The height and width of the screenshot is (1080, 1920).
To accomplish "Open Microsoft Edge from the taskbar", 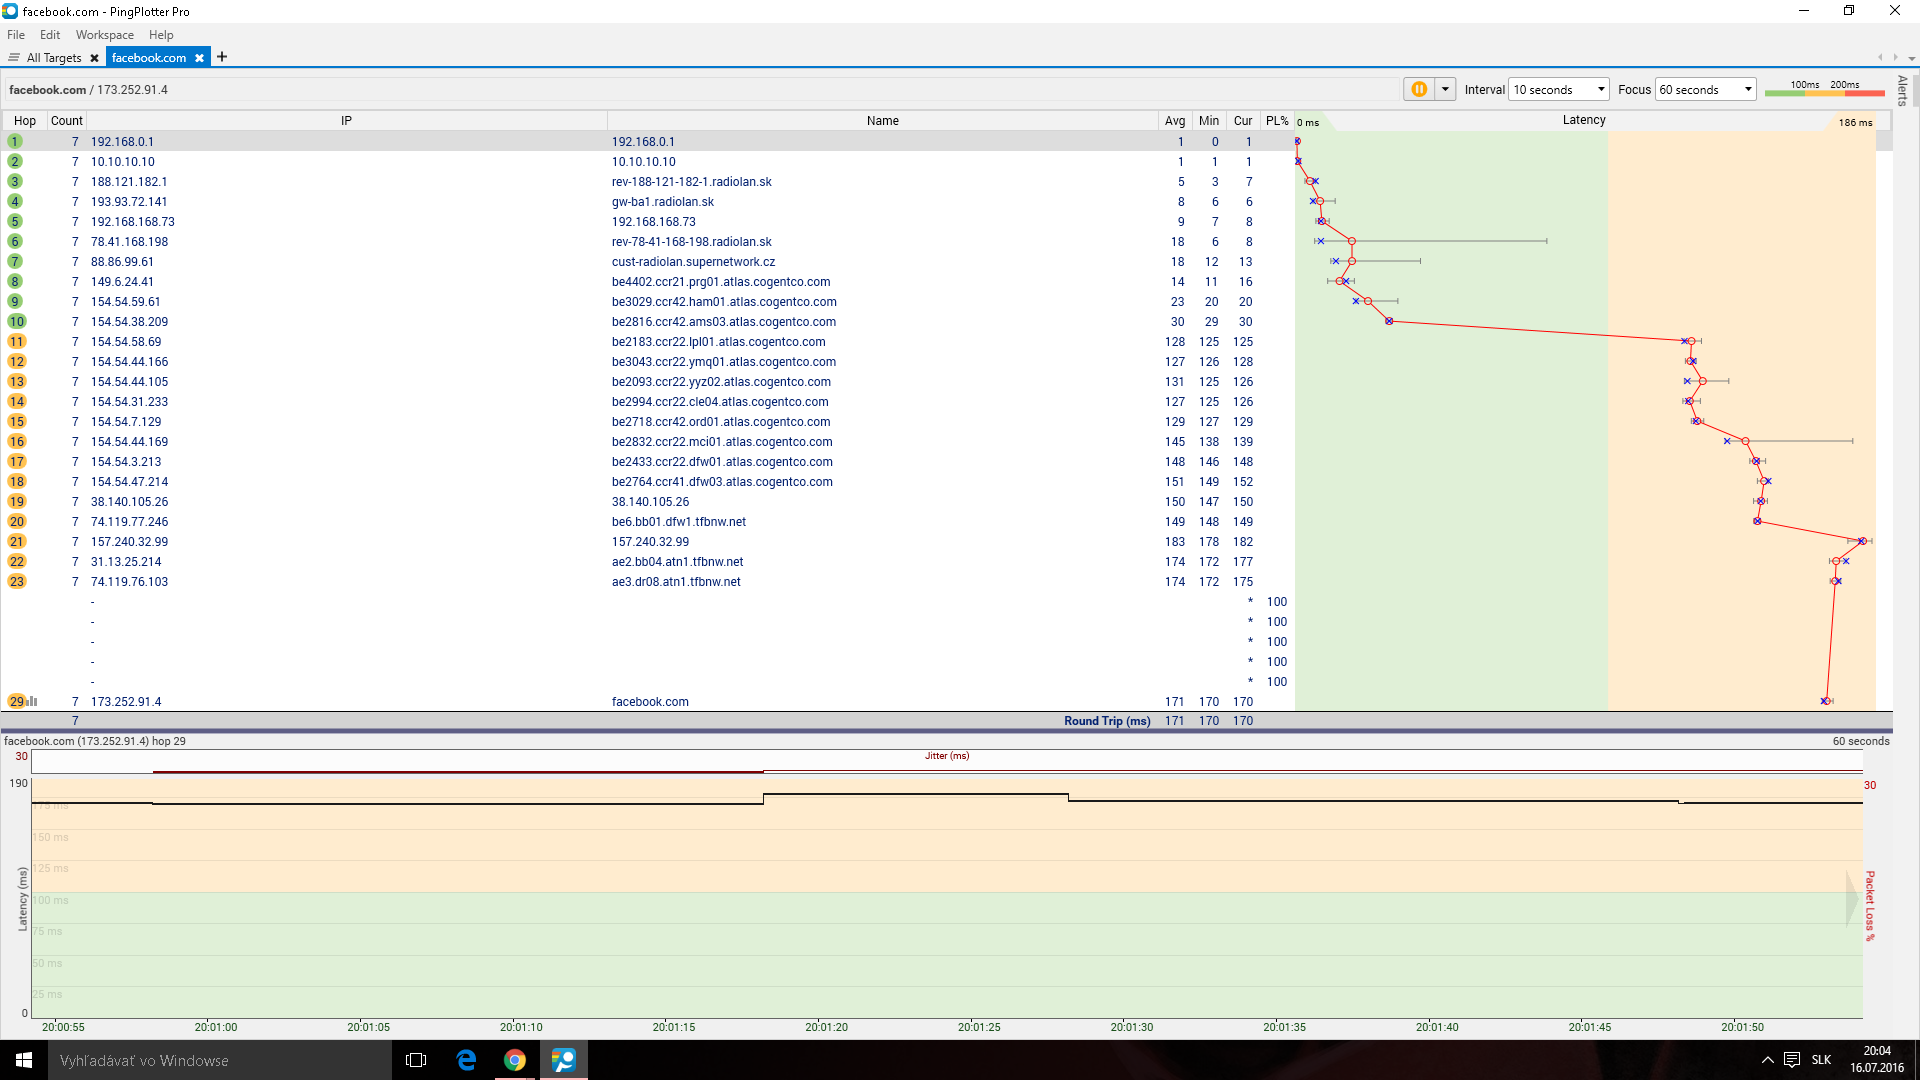I will tap(466, 1060).
